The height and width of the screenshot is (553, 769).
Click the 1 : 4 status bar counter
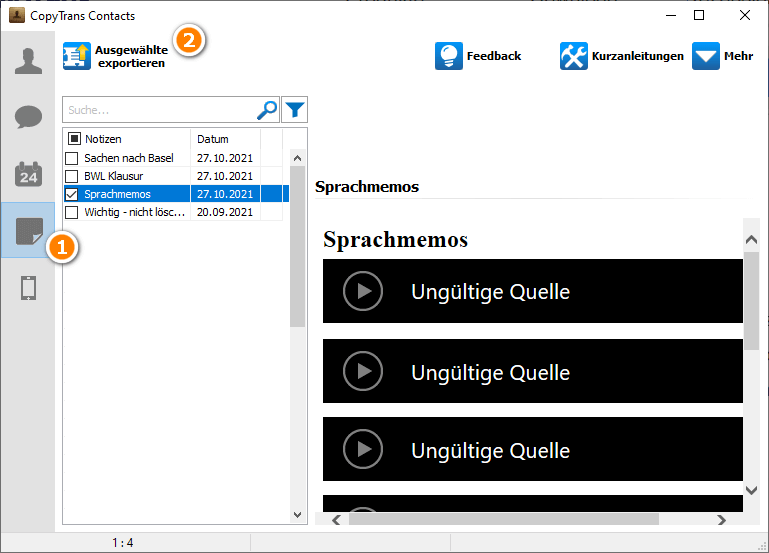pyautogui.click(x=123, y=543)
